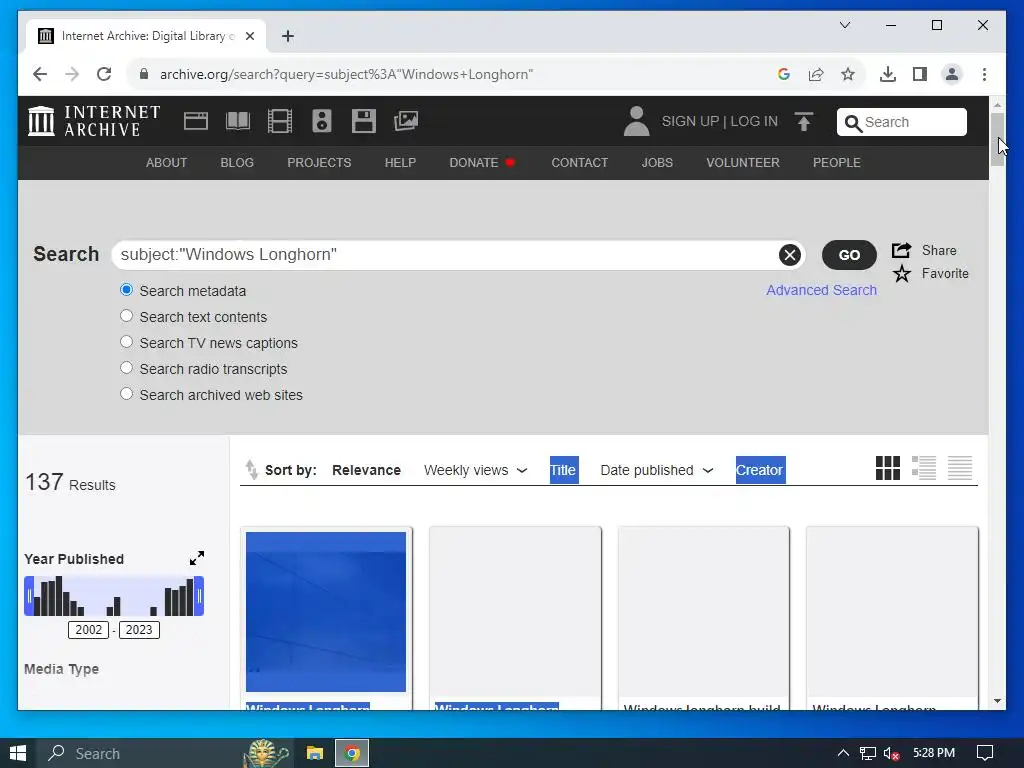Open the Video film-strip icon

point(280,121)
